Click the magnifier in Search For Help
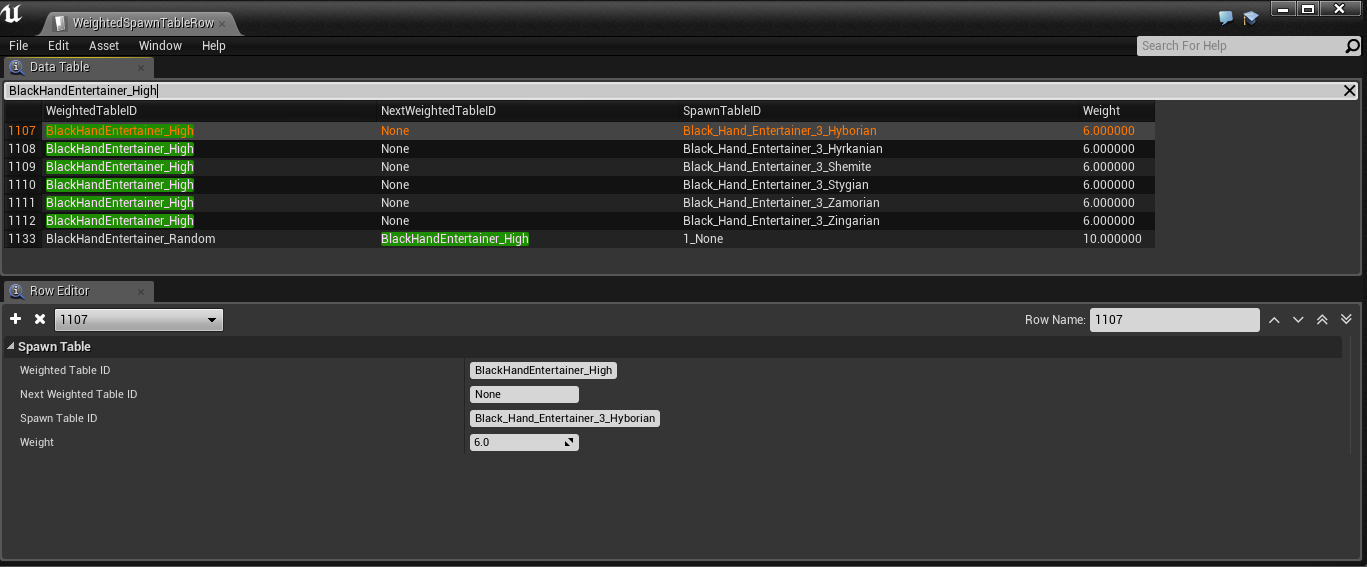The image size is (1367, 567). [1352, 46]
